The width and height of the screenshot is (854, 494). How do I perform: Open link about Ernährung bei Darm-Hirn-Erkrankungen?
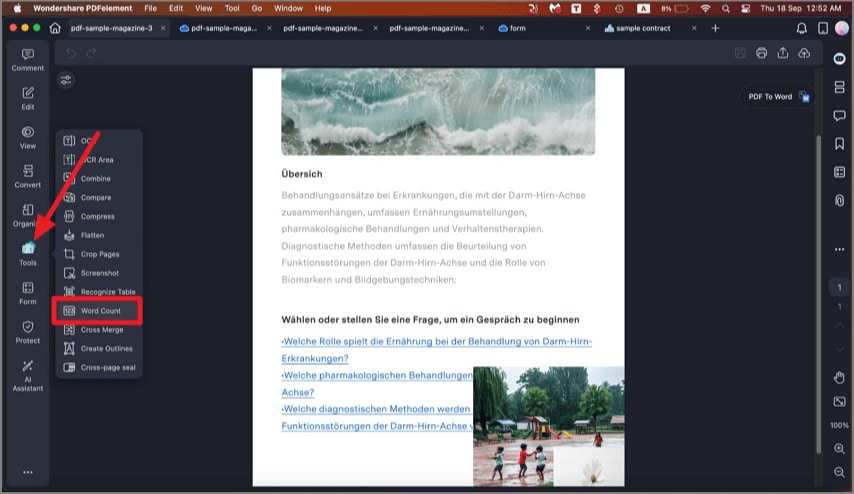click(436, 350)
